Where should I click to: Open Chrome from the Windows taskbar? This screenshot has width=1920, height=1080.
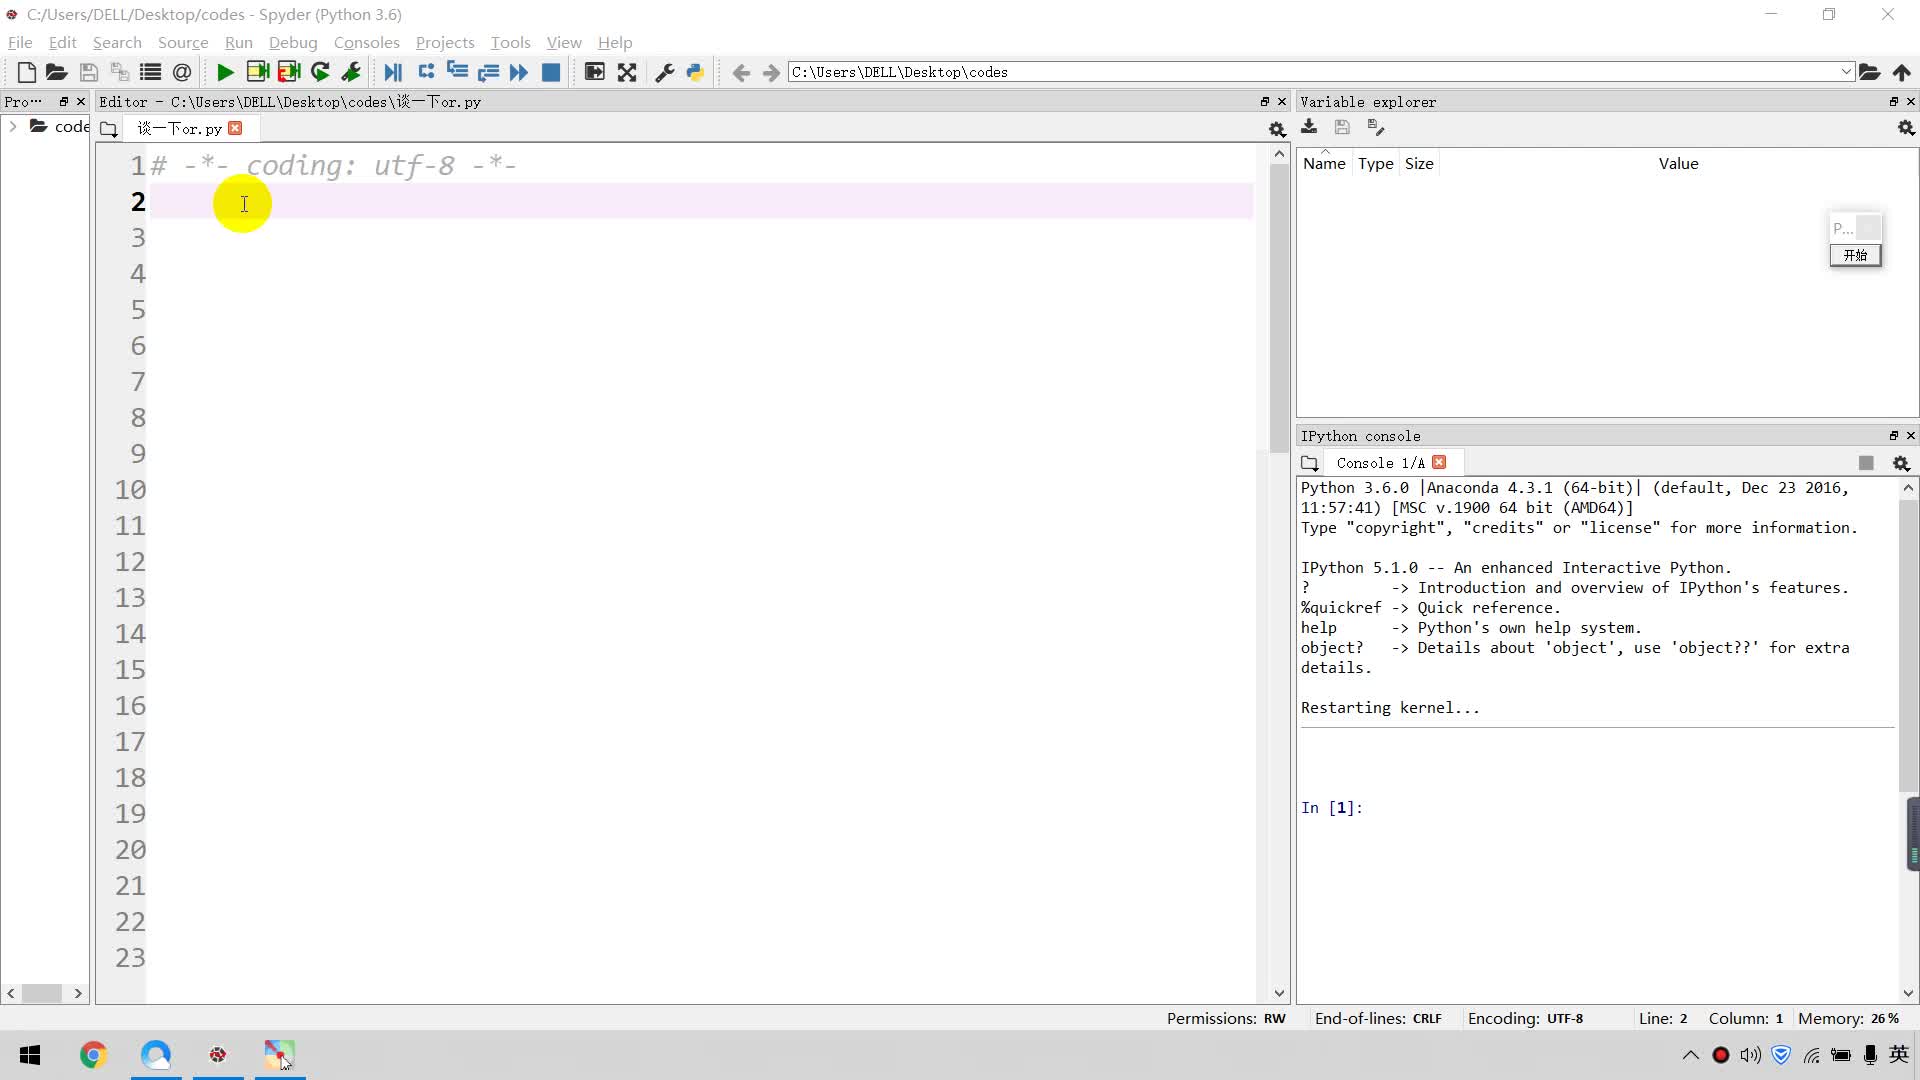click(x=93, y=1055)
